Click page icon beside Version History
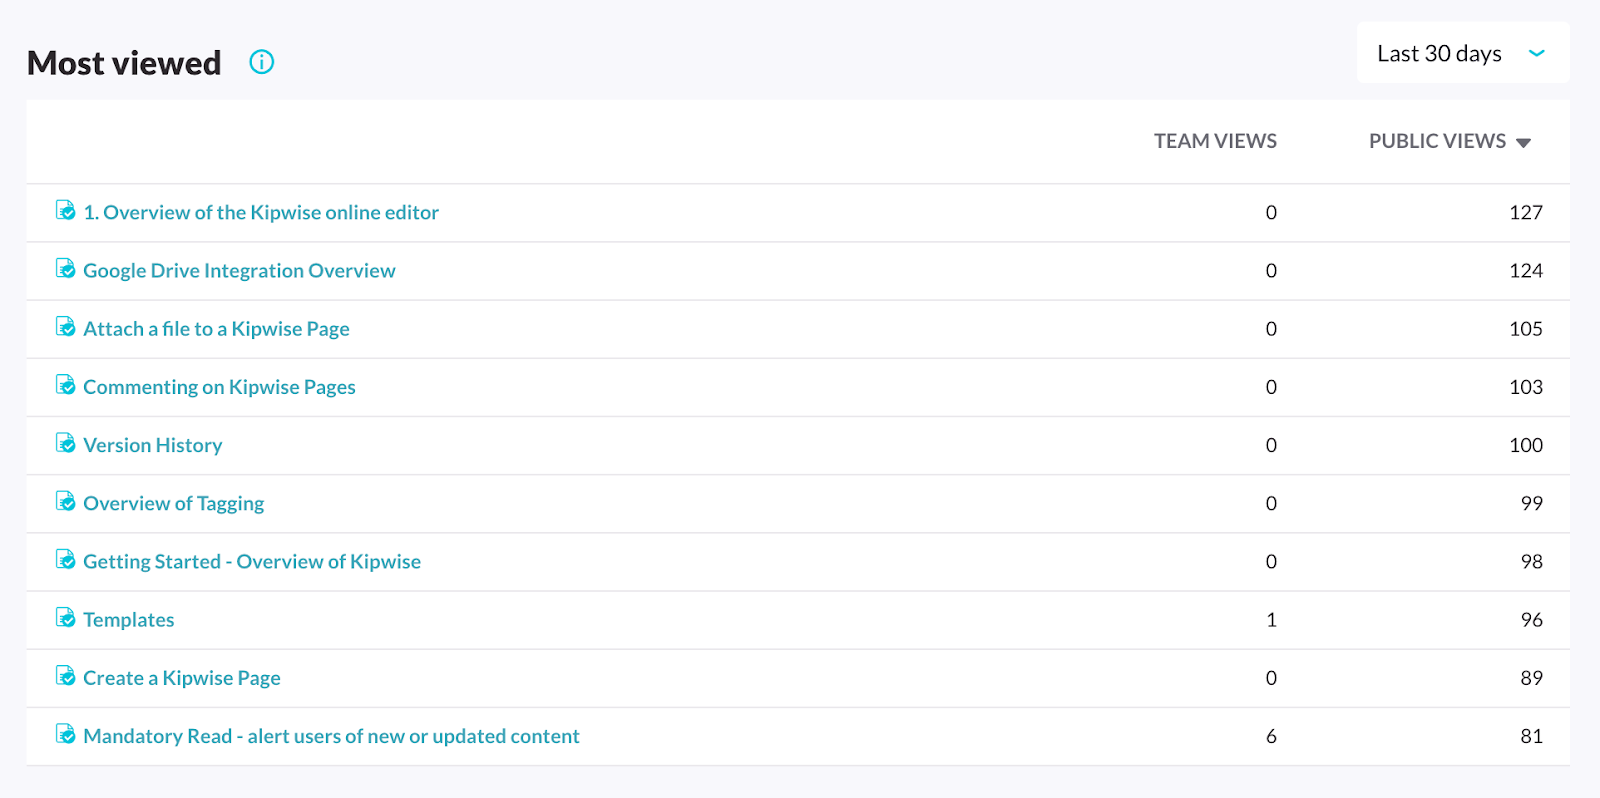Screen dimensions: 1600x798 65,443
